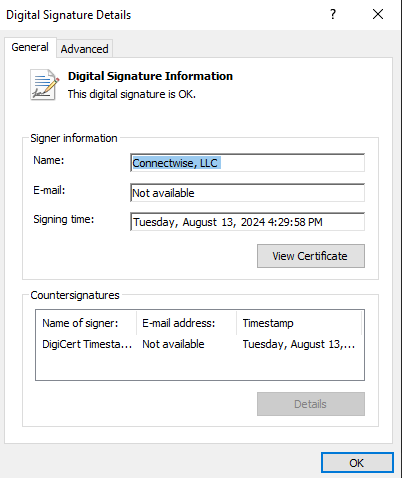402x478 pixels.
Task: Close the Digital Signature Details dialog
Action: [x=378, y=14]
